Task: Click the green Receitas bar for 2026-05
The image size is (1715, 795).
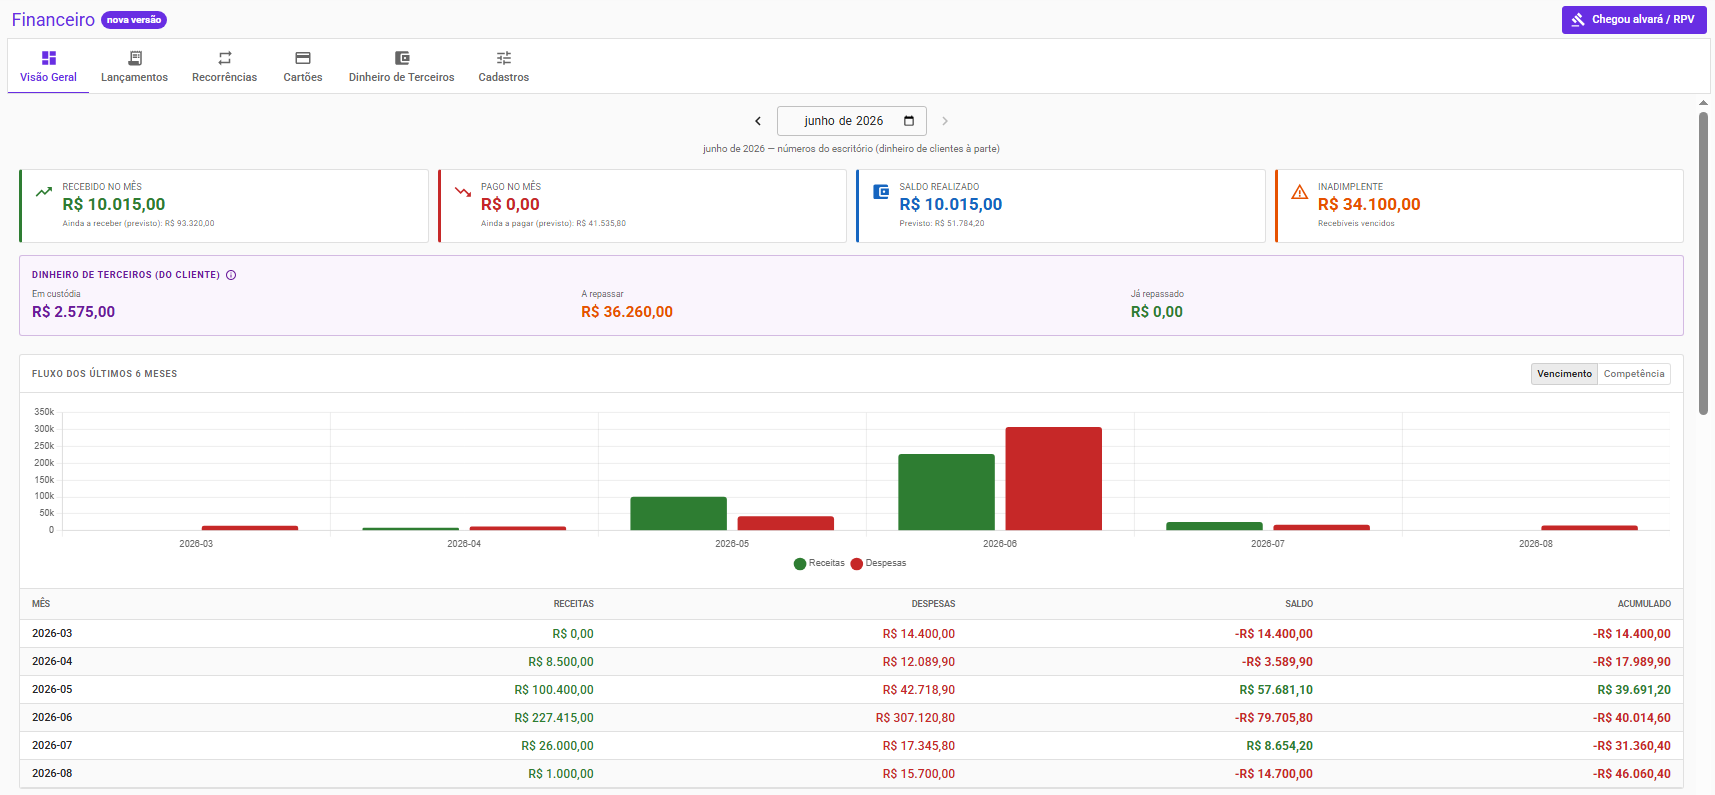Action: [678, 513]
